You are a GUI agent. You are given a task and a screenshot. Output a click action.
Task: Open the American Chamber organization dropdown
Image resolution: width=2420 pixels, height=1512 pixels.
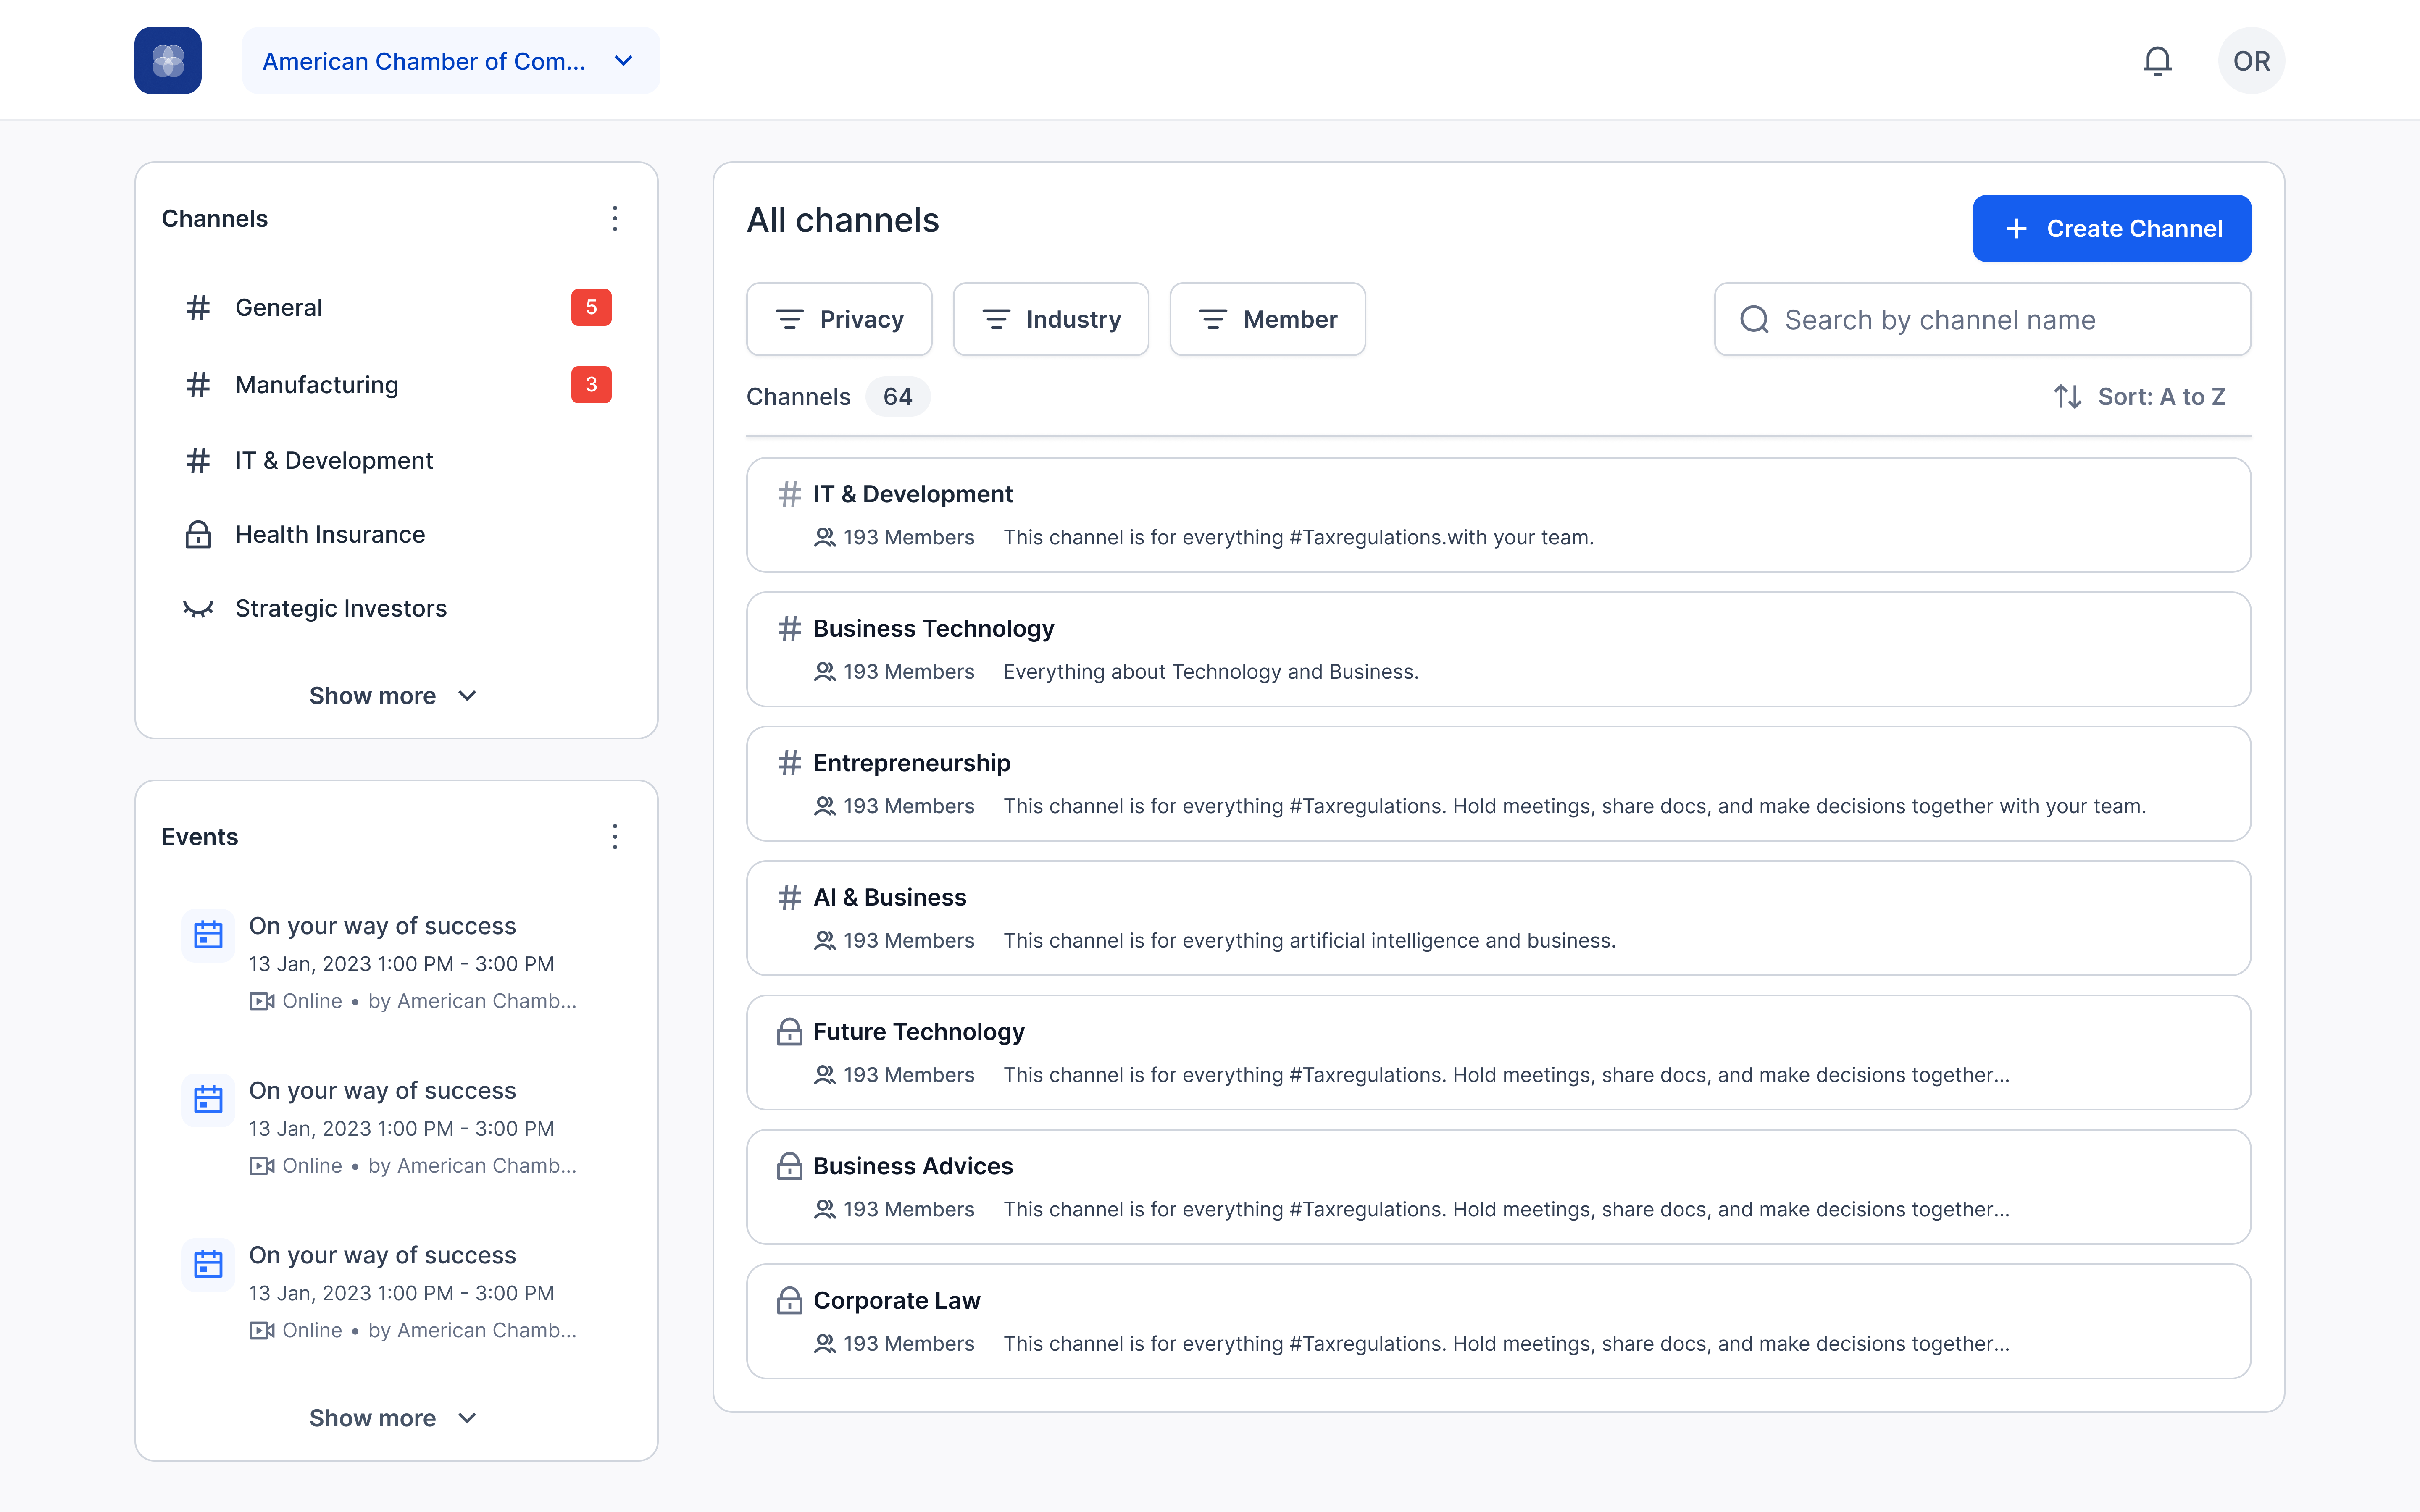[x=450, y=61]
